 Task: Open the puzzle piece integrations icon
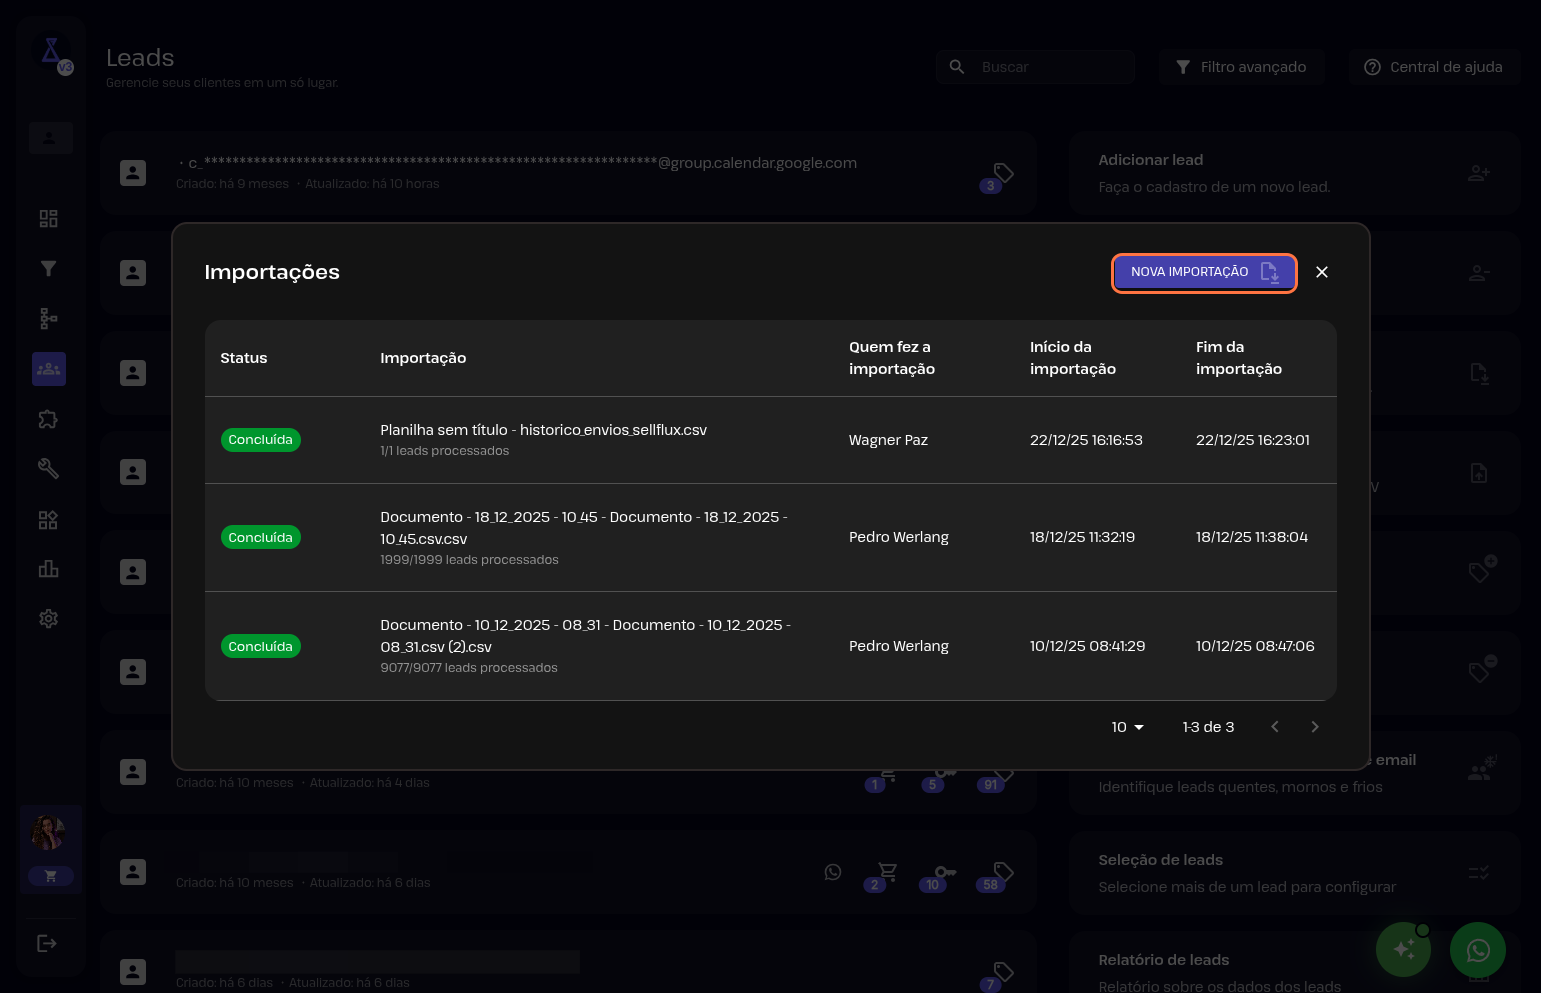[x=48, y=419]
